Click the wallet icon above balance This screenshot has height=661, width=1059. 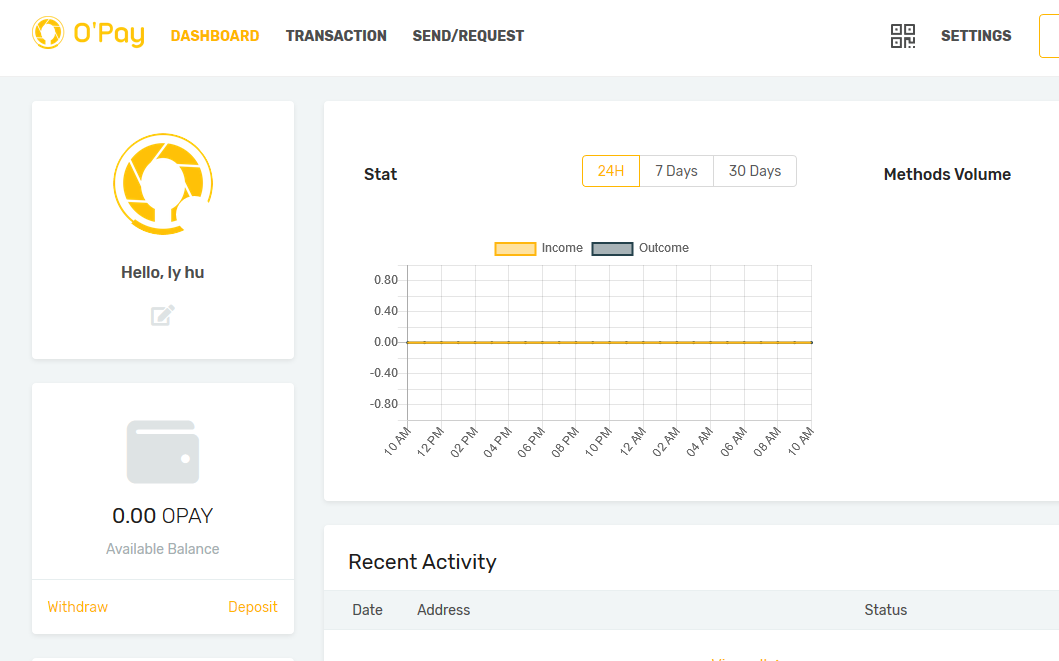click(x=163, y=452)
